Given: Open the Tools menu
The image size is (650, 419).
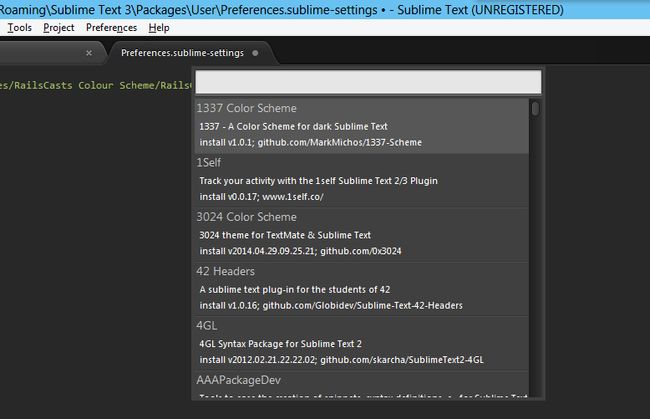Looking at the screenshot, I should [x=19, y=27].
